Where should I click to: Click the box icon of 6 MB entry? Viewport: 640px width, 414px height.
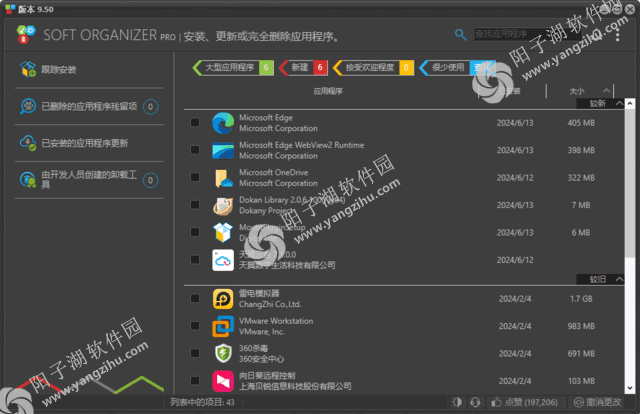point(223,232)
